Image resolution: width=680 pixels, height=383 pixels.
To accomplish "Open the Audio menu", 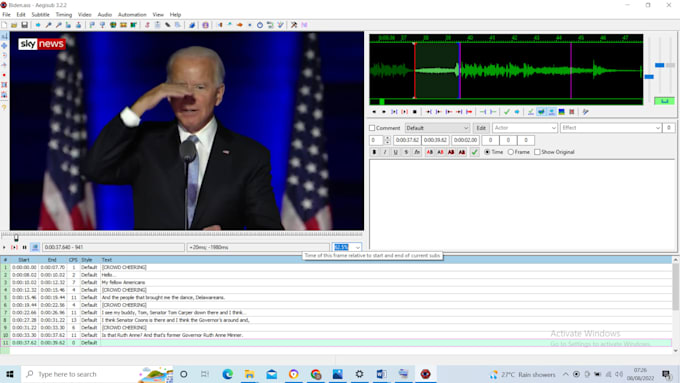I will point(105,15).
